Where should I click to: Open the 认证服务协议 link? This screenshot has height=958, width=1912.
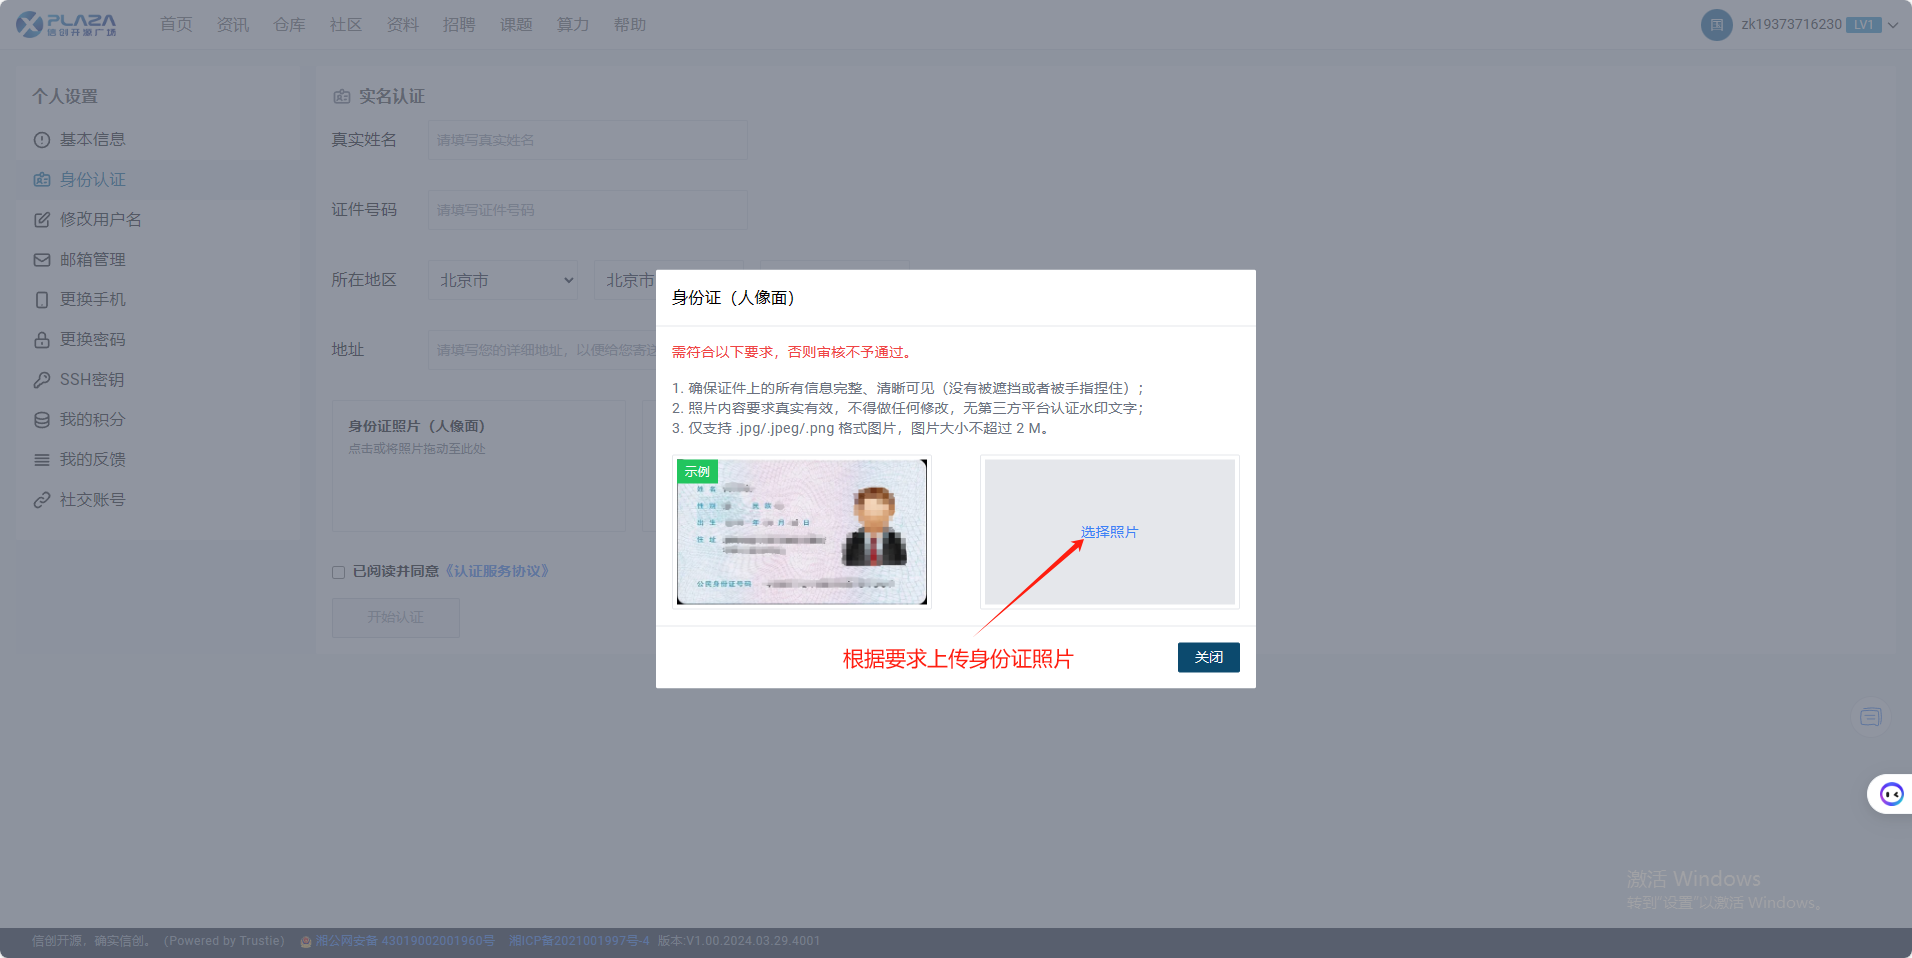tap(497, 571)
